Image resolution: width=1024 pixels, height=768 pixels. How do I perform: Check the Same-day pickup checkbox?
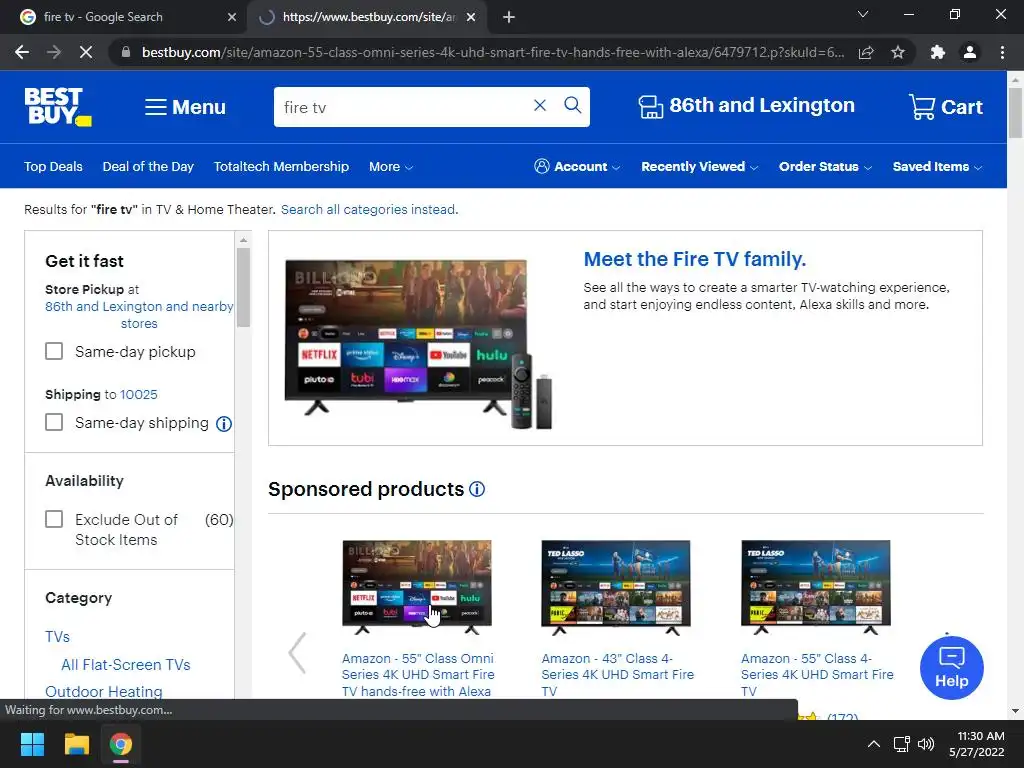[54, 351]
